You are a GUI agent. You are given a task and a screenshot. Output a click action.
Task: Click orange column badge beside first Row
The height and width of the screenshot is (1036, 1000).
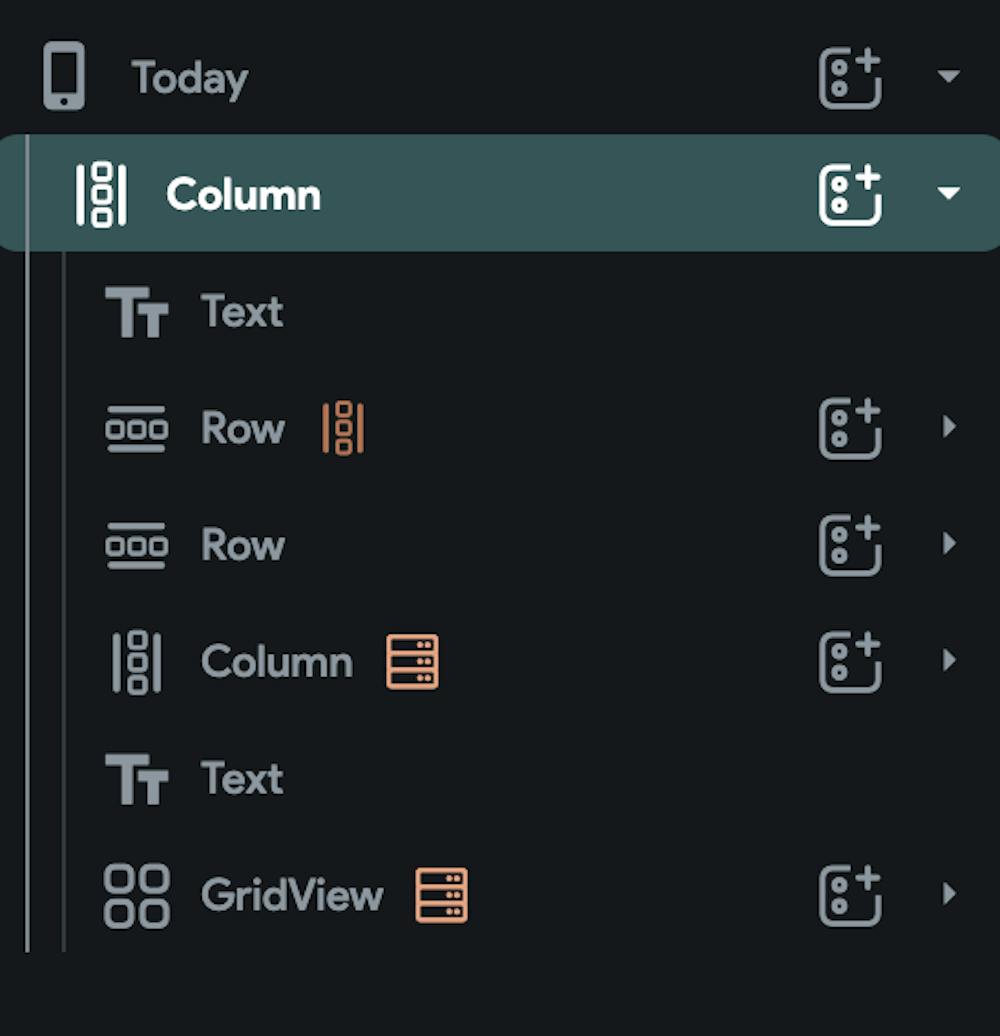point(343,428)
